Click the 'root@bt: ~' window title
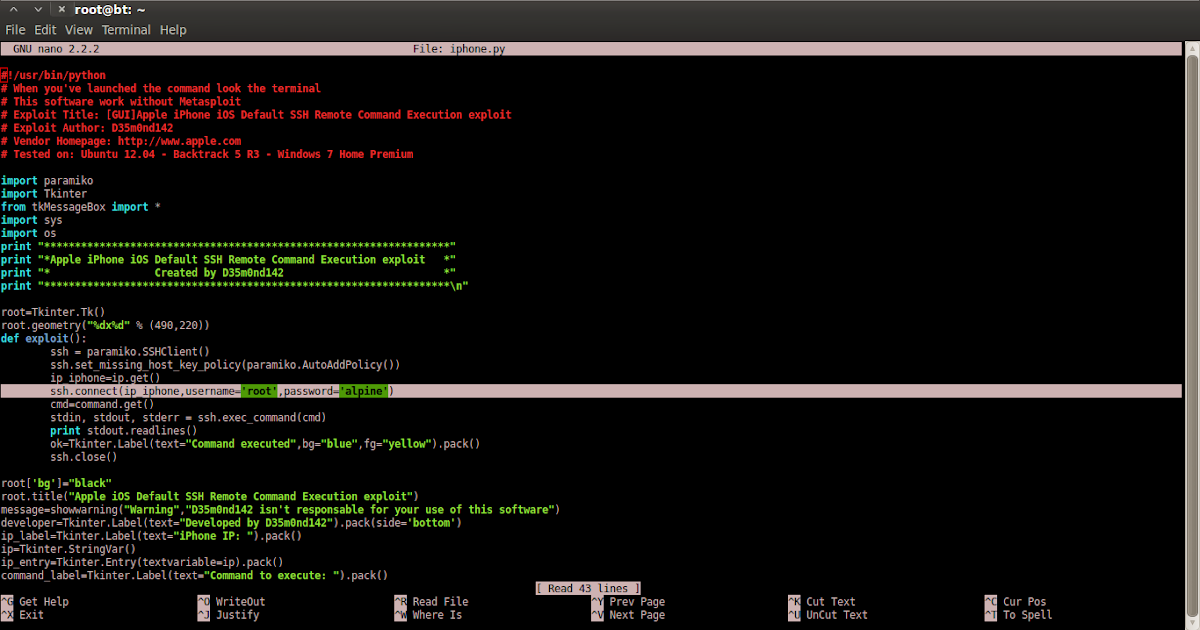 (110, 9)
